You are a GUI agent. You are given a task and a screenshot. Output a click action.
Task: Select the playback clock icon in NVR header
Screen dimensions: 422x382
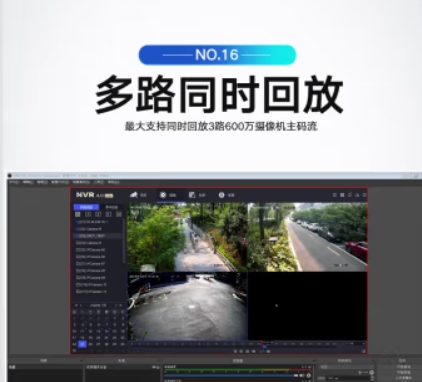coord(163,195)
